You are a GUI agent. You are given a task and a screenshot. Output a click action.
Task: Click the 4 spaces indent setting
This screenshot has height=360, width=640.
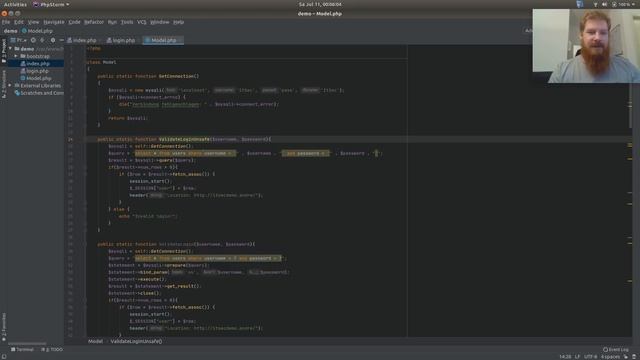610,357
